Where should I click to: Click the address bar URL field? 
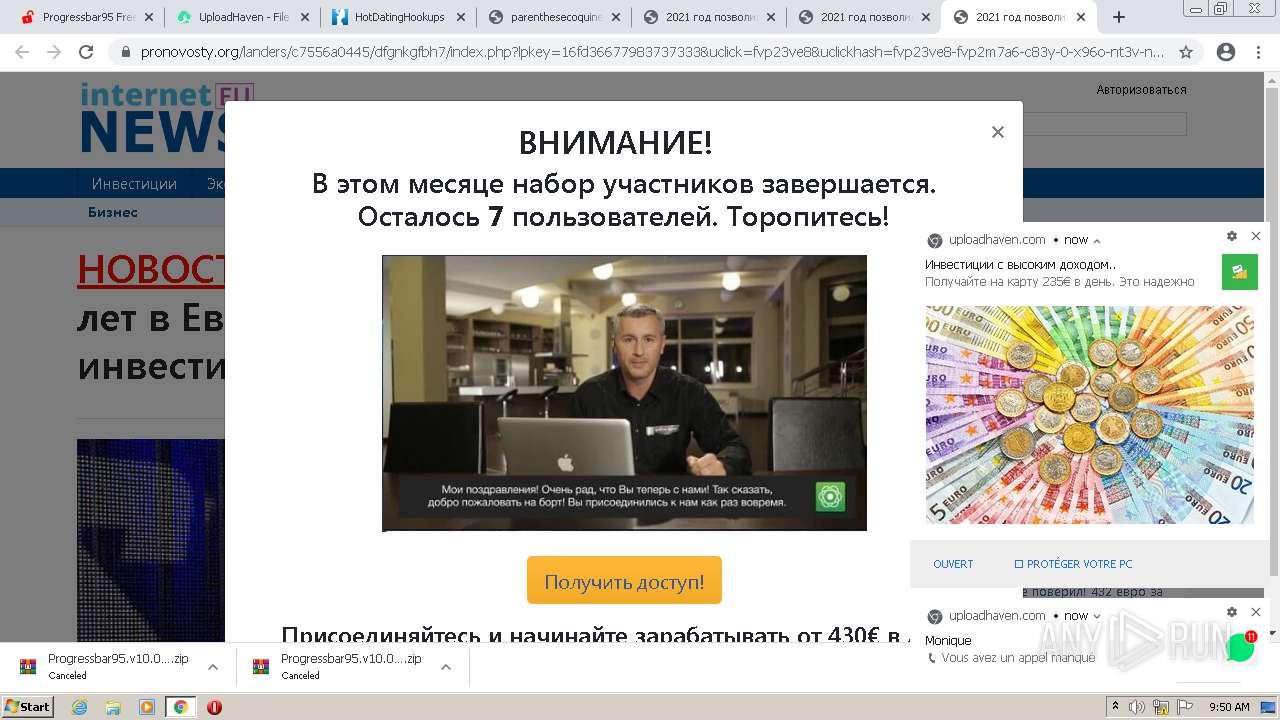[x=652, y=52]
